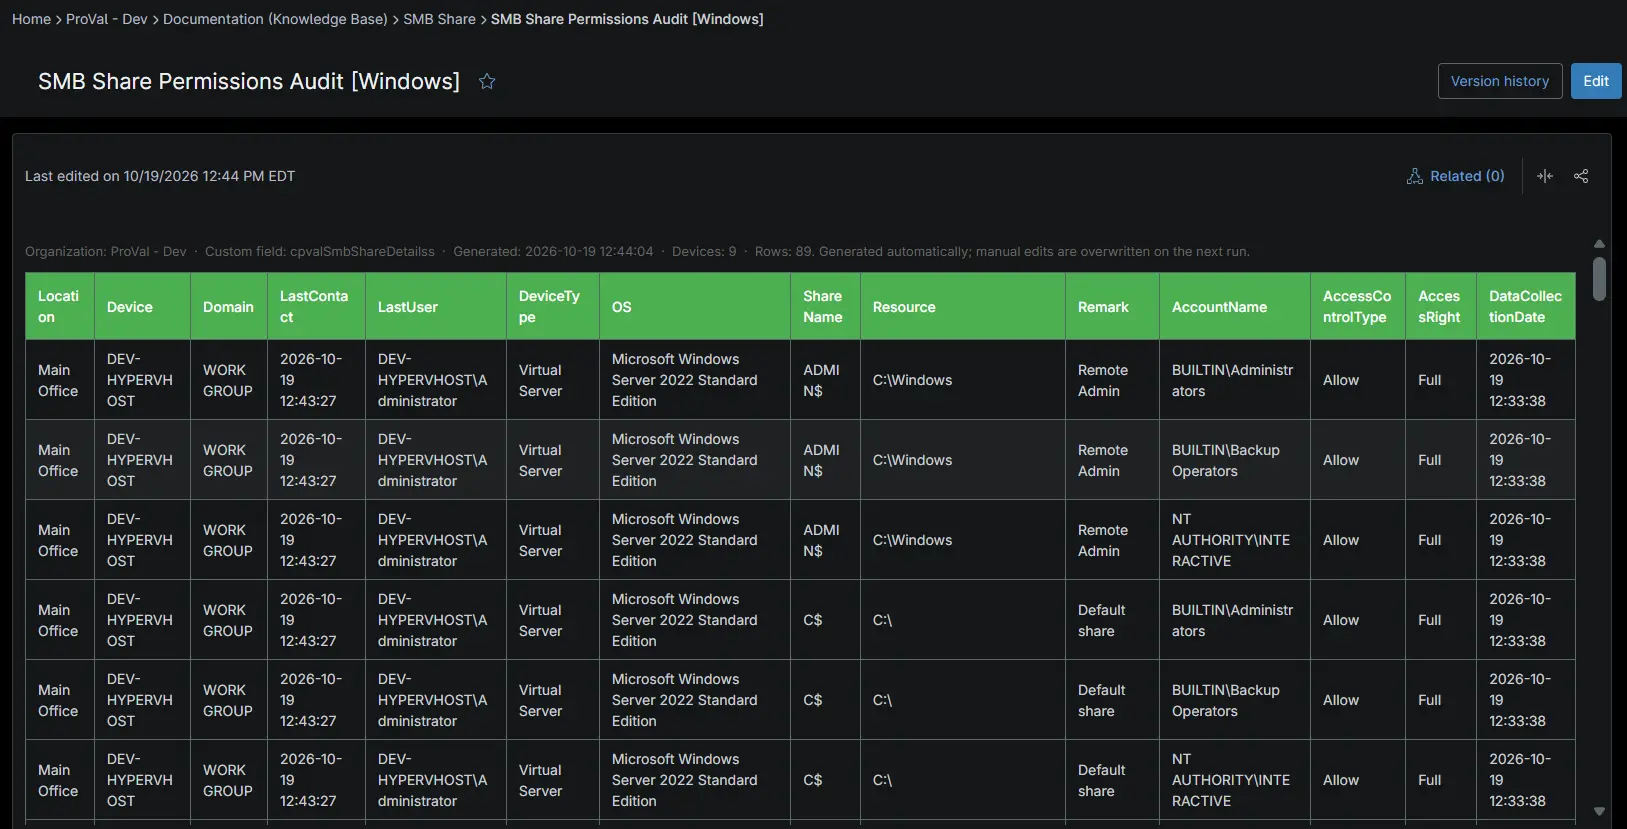This screenshot has width=1627, height=829.
Task: Open Version history
Action: (x=1500, y=81)
